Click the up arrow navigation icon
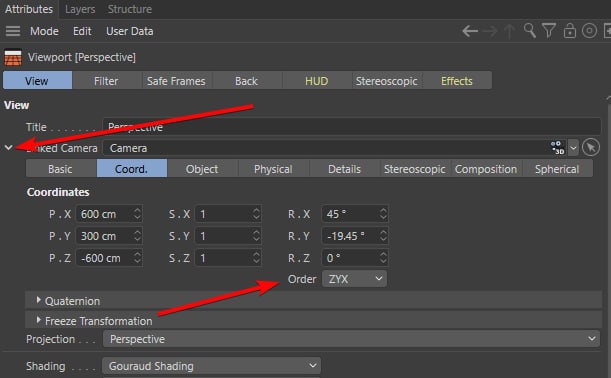The width and height of the screenshot is (611, 378). click(509, 31)
